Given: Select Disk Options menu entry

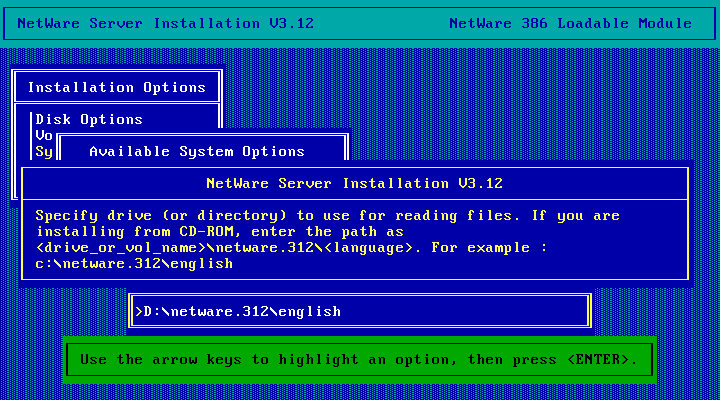Looking at the screenshot, I should 89,119.
